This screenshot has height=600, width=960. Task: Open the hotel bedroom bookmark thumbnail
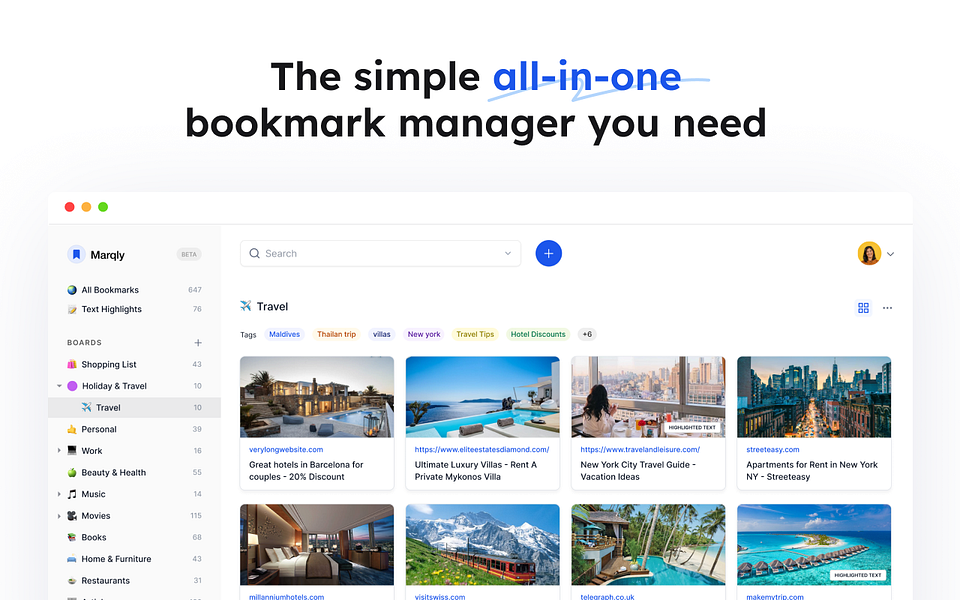point(317,544)
